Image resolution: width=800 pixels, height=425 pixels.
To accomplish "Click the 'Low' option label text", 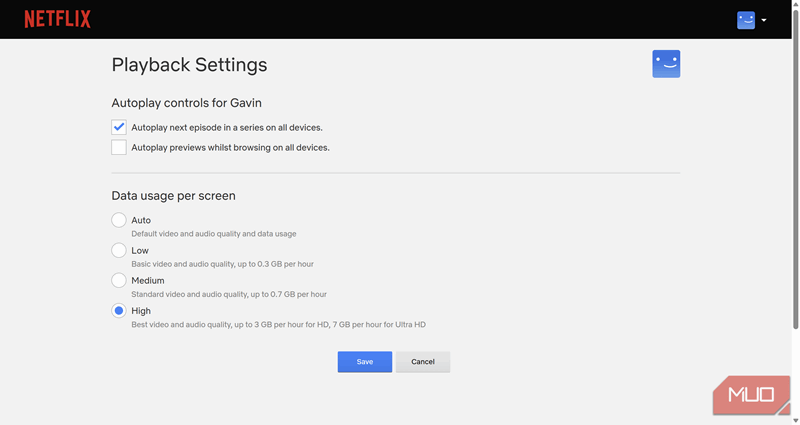I will click(140, 251).
